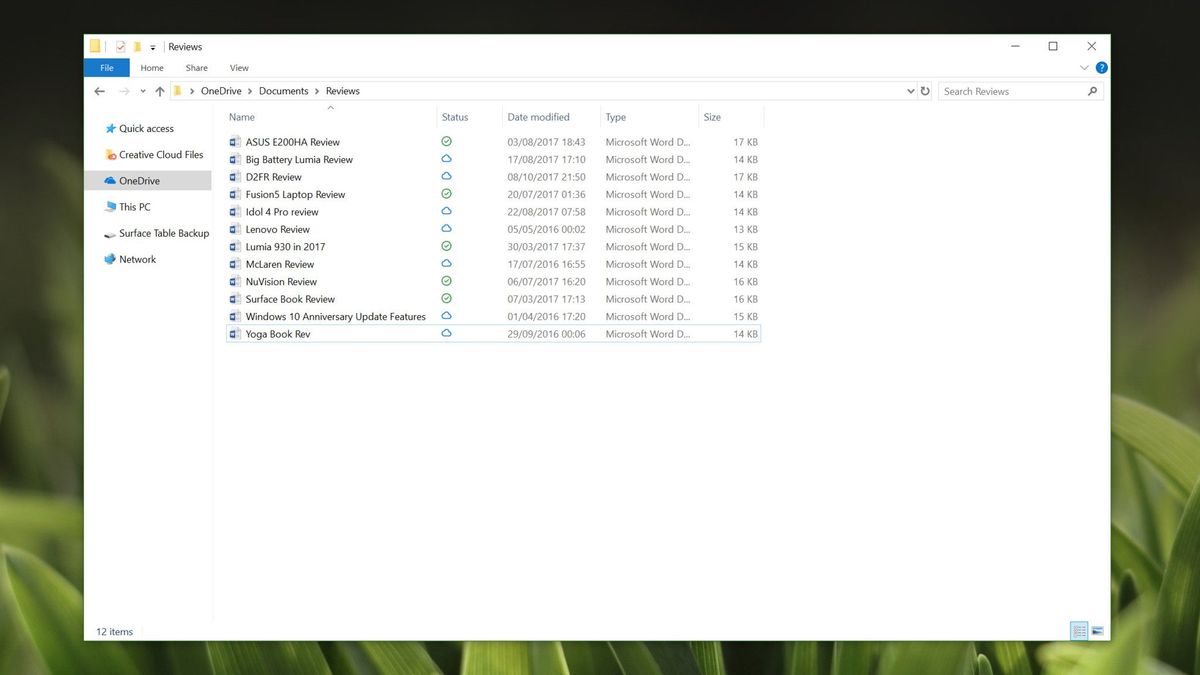This screenshot has width=1200, height=675.
Task: Open Properties from the Quick Access Toolbar
Action: (x=119, y=46)
